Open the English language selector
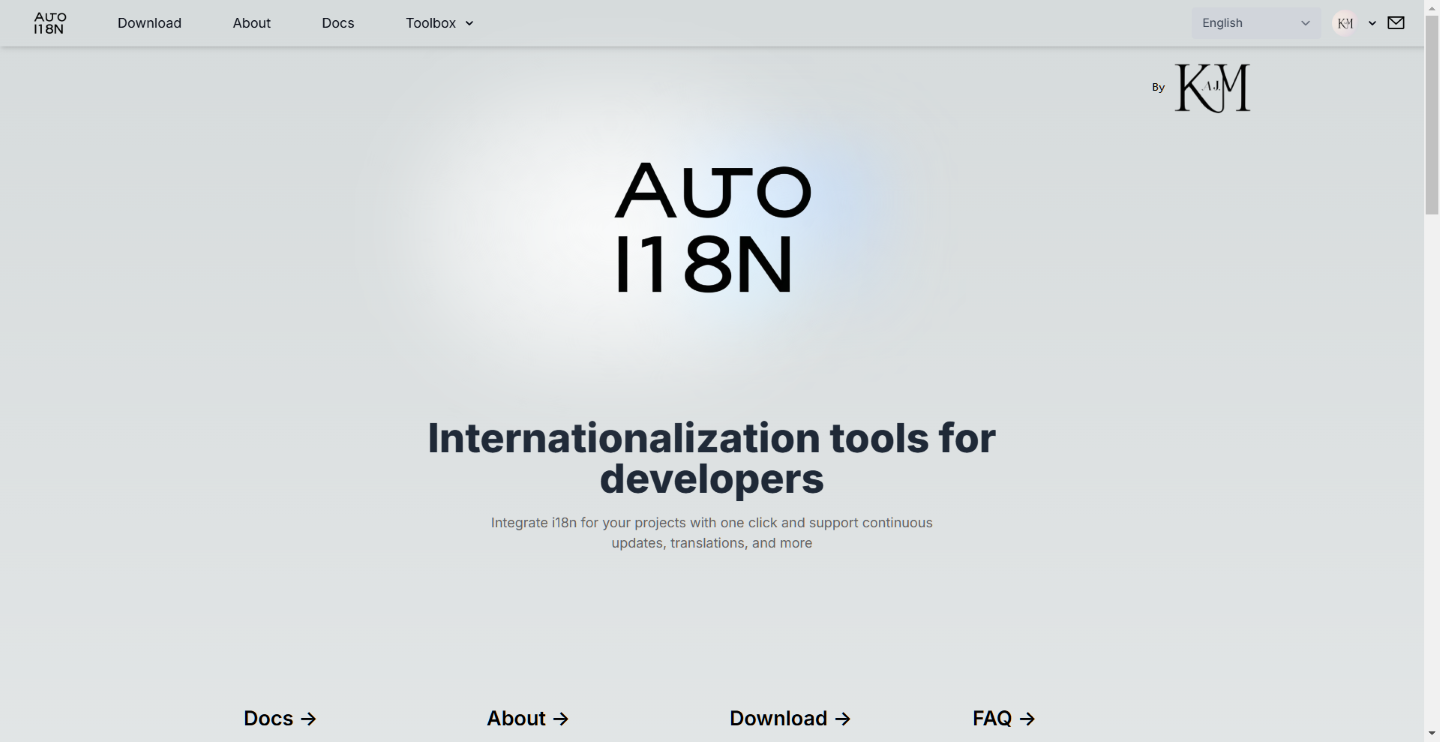This screenshot has height=742, width=1440. coord(1255,22)
